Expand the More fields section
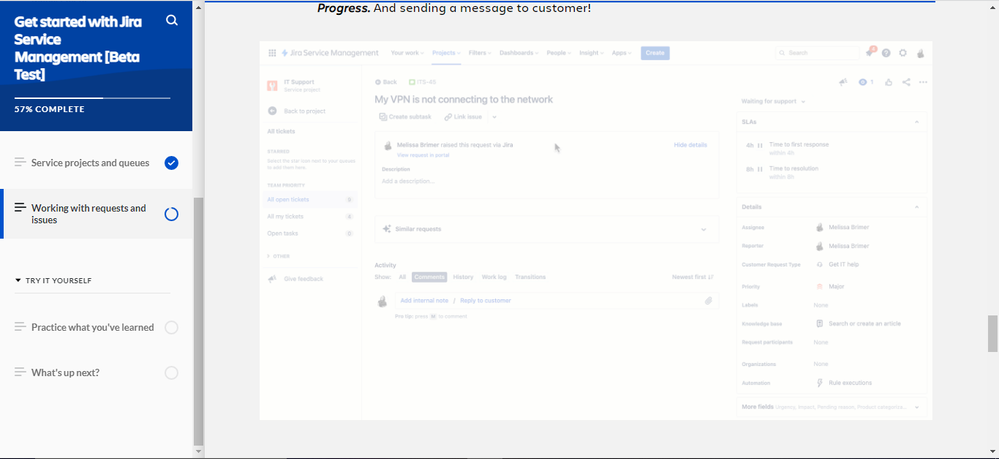 [x=917, y=407]
